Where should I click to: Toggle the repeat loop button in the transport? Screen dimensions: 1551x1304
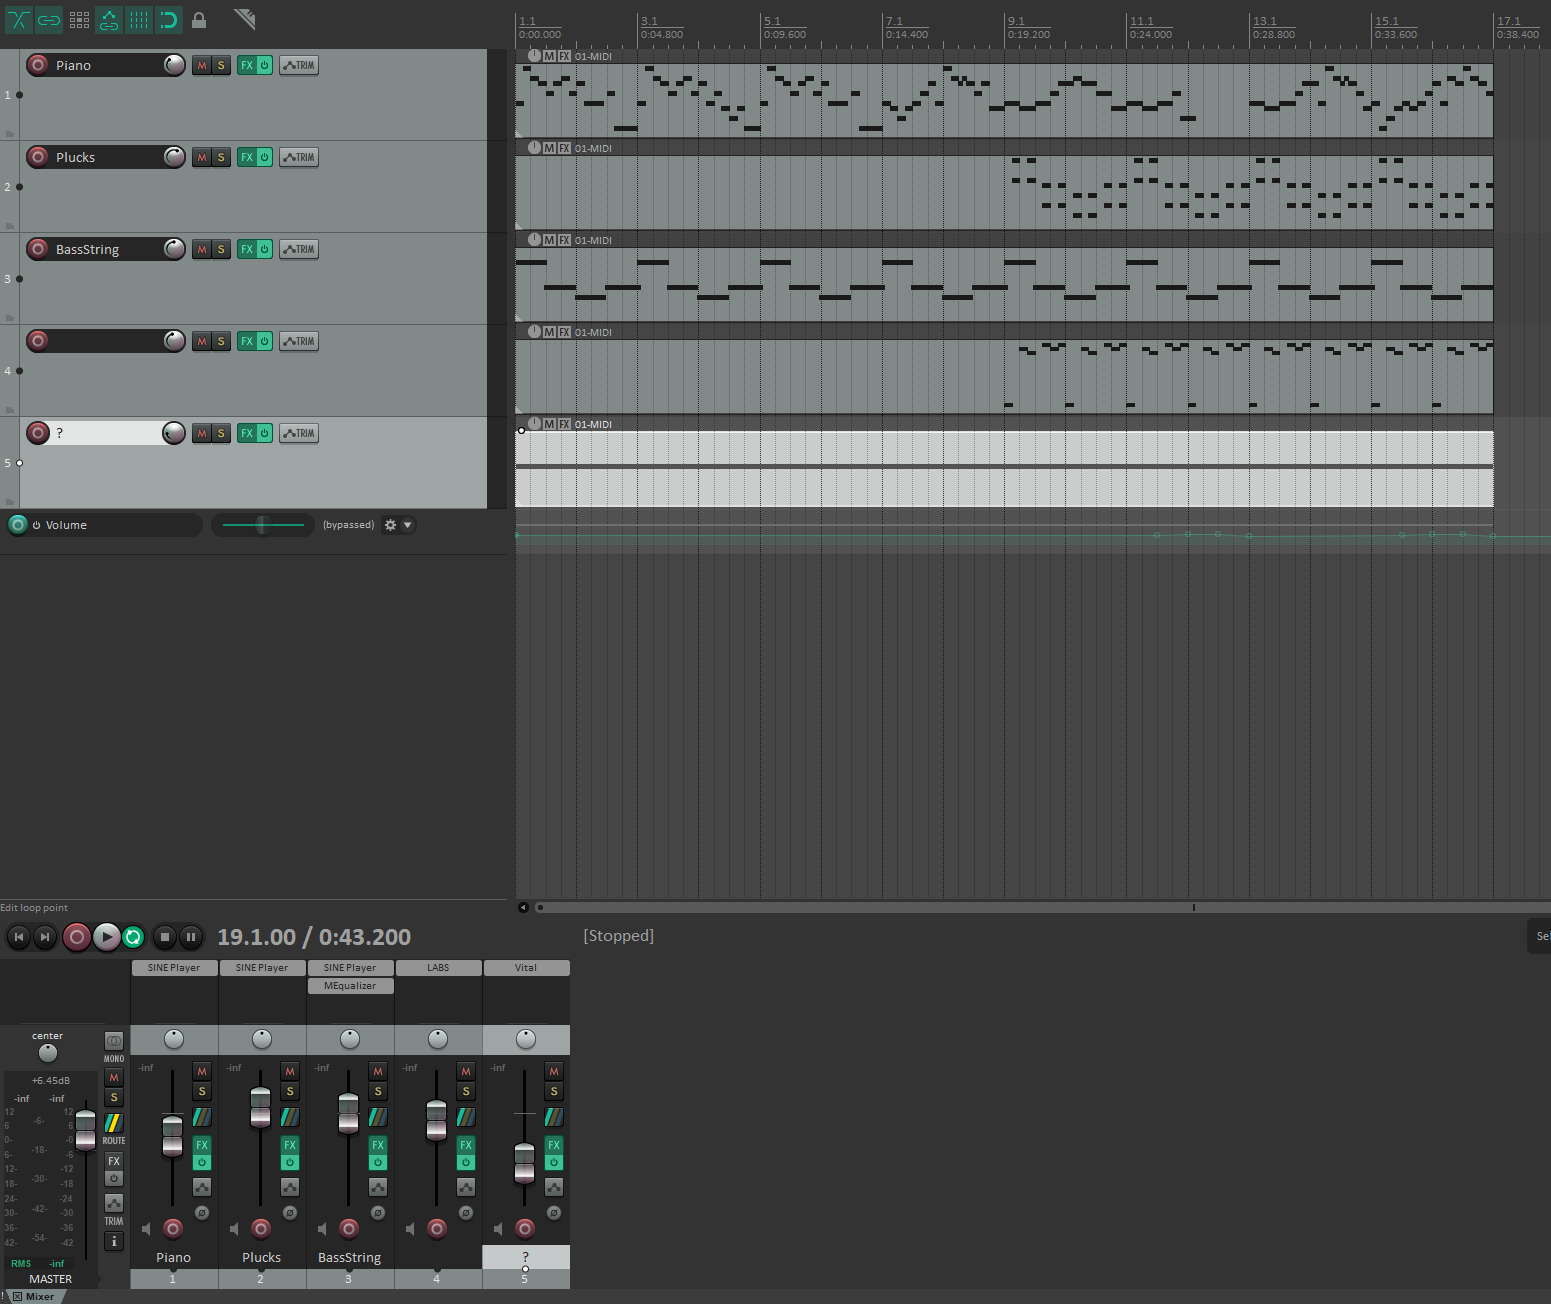(x=133, y=937)
